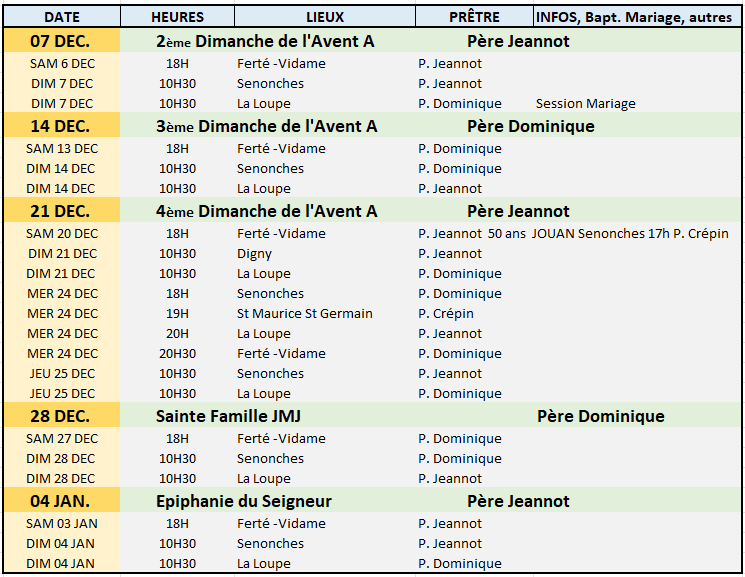
Task: Select the 2ème Dimanche de l'Avent A title
Action: pos(267,41)
